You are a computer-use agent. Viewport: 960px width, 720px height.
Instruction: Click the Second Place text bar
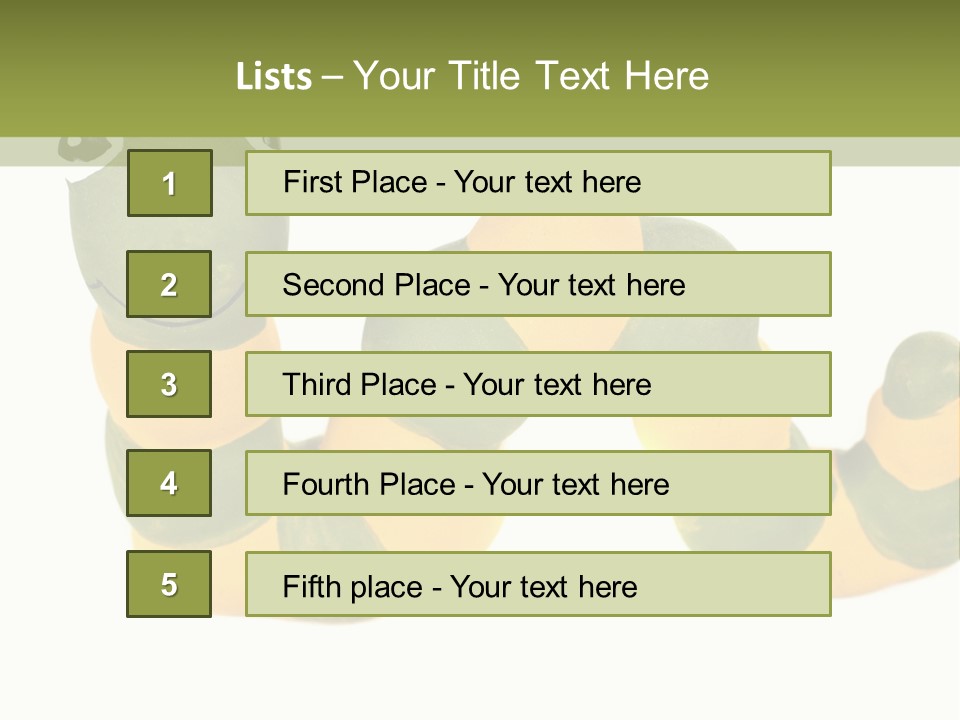pyautogui.click(x=538, y=284)
